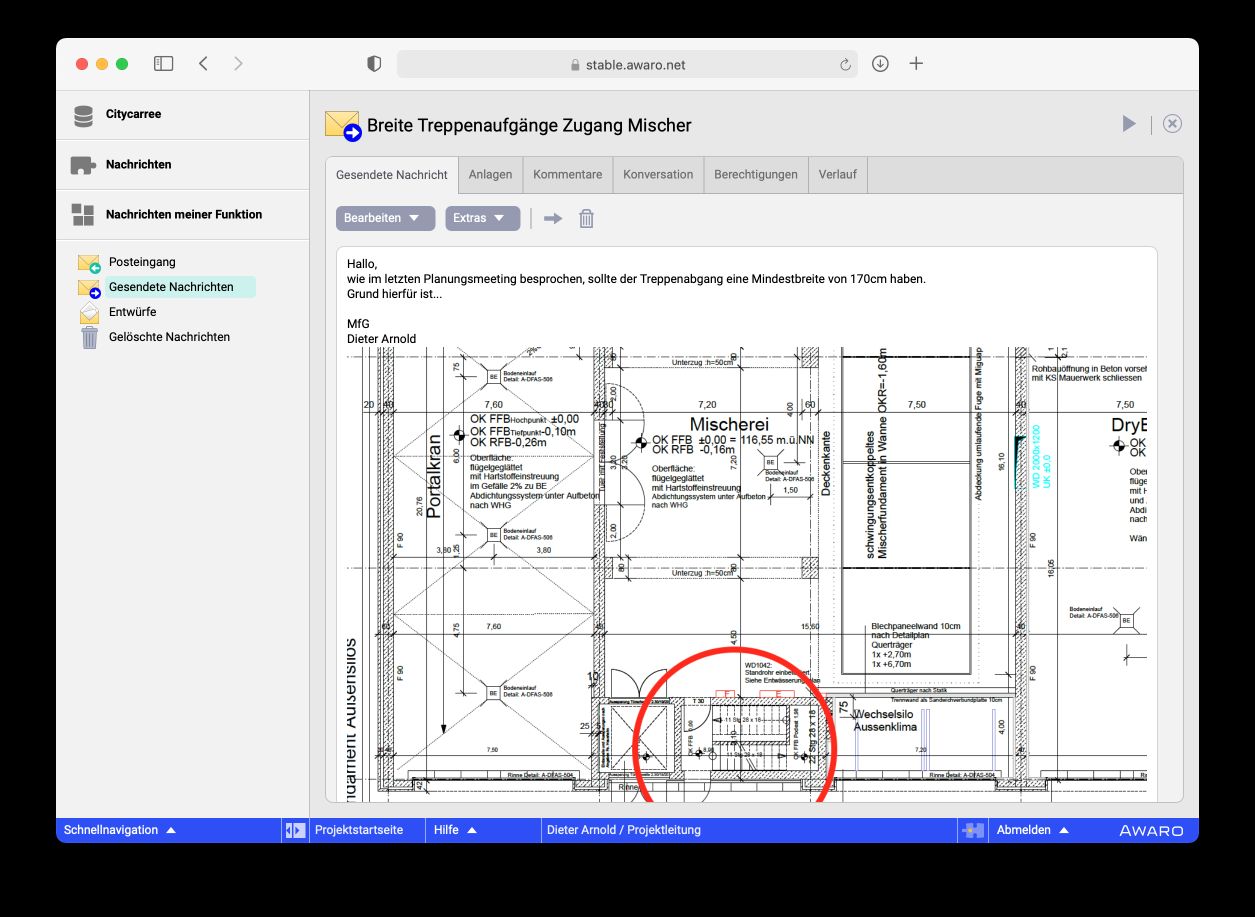Image resolution: width=1255 pixels, height=917 pixels.
Task: Open Posteingang folder
Action: (142, 262)
